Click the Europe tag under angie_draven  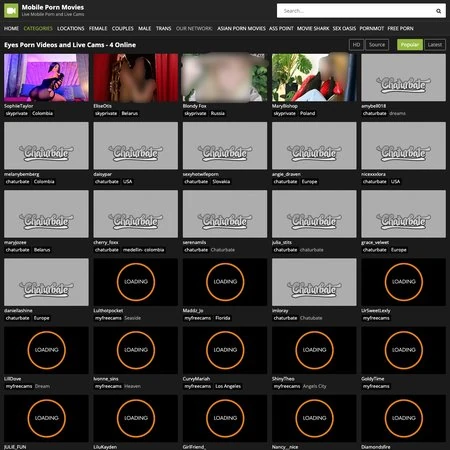pyautogui.click(x=309, y=182)
